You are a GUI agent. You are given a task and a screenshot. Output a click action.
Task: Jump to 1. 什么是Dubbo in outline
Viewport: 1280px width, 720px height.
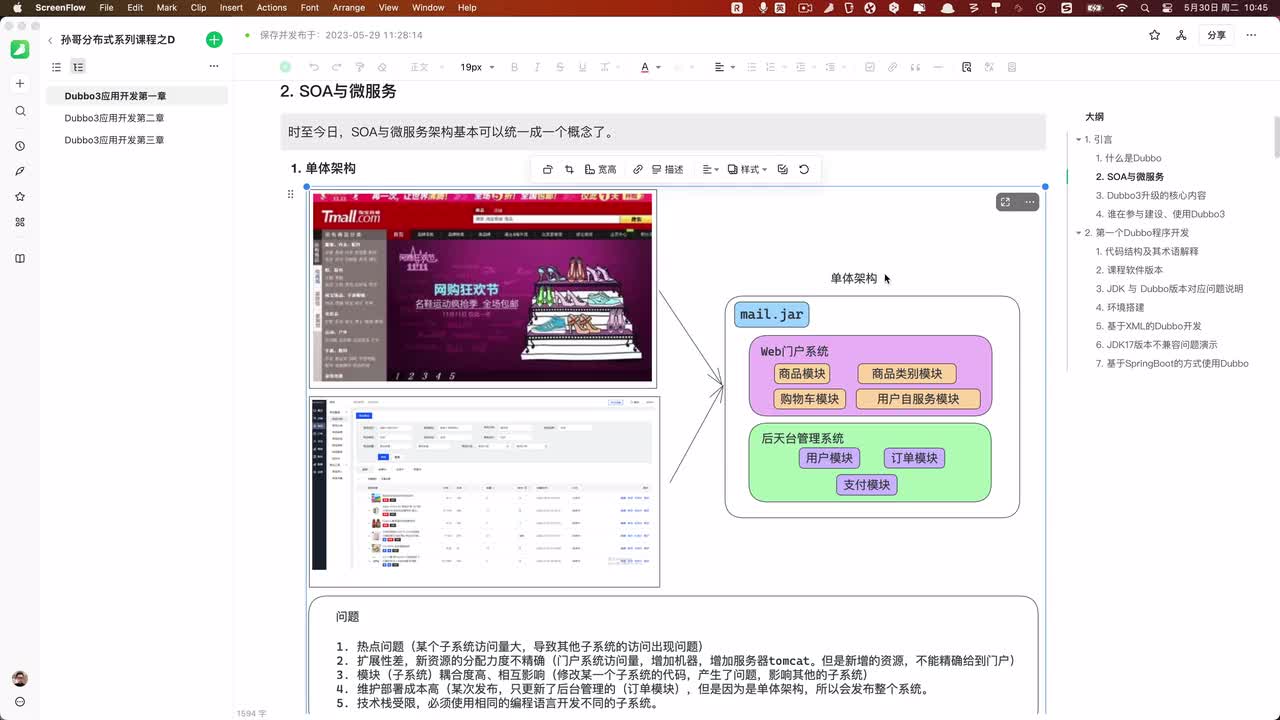coord(1128,158)
